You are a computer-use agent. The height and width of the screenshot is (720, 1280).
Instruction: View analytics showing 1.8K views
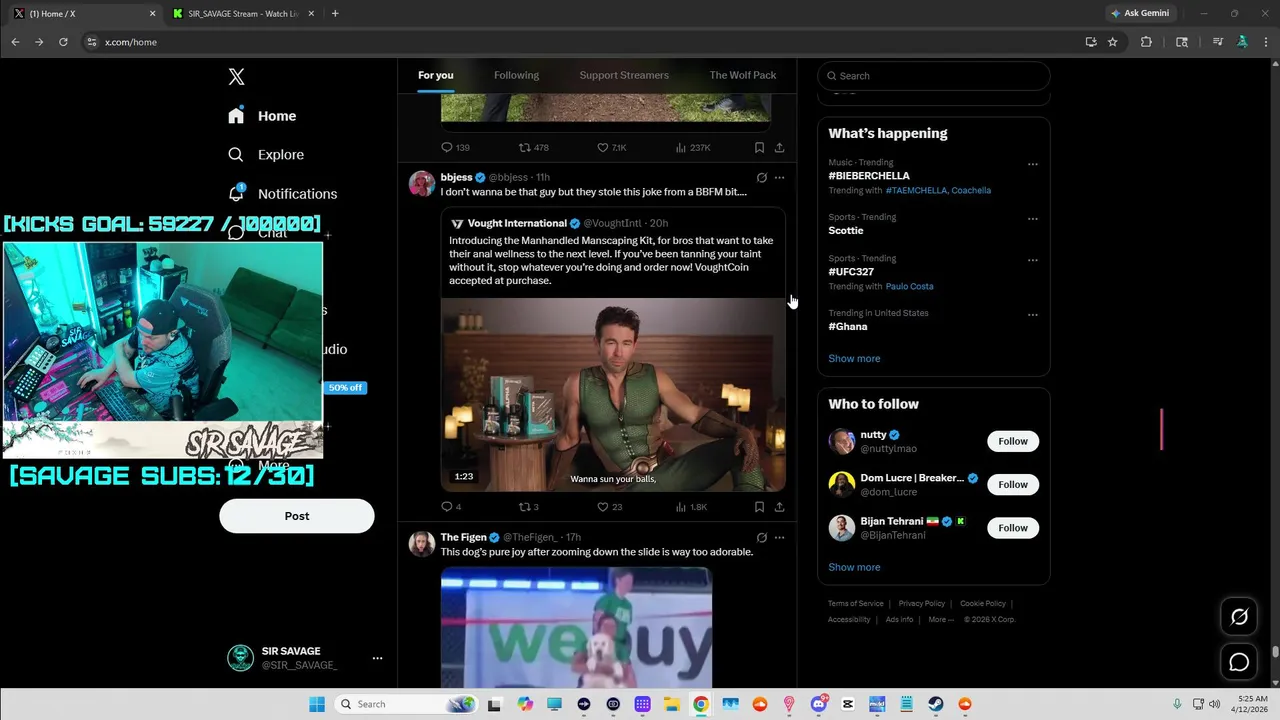pyautogui.click(x=691, y=507)
